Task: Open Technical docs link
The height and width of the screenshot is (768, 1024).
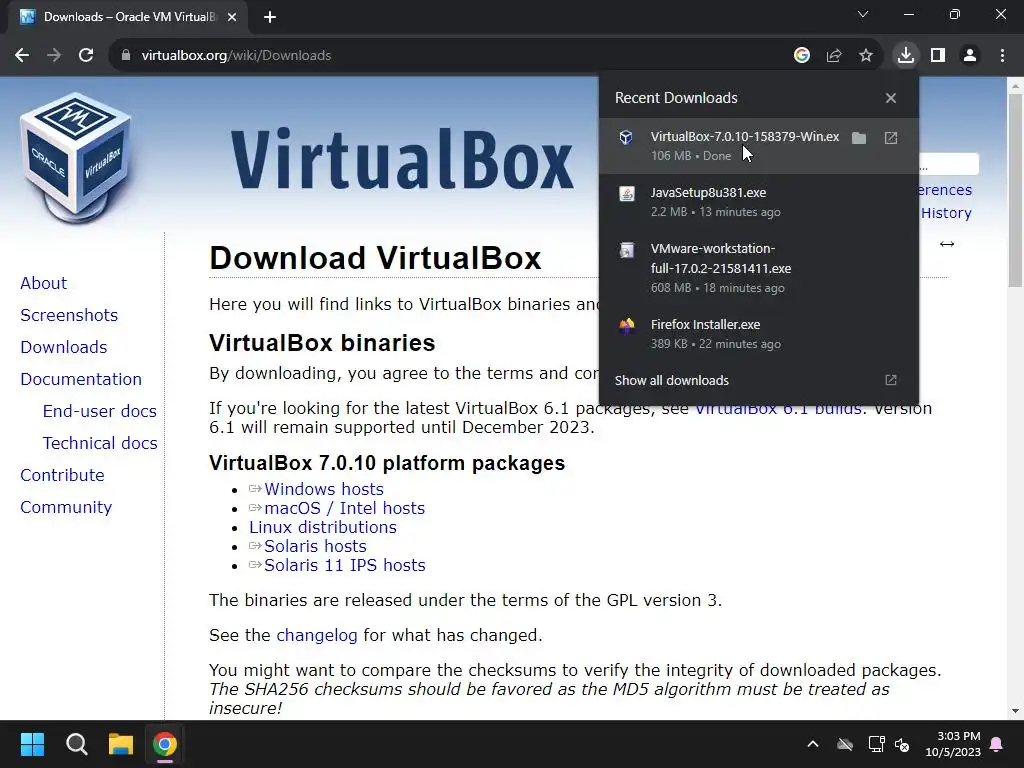Action: pos(100,443)
